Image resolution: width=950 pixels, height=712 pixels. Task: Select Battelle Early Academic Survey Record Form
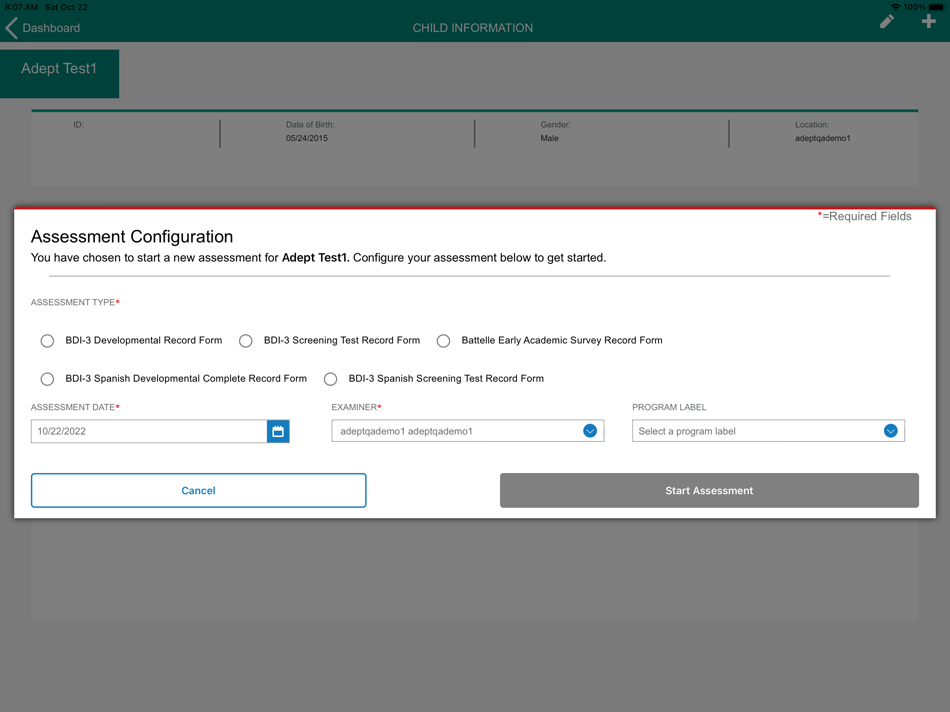[443, 341]
